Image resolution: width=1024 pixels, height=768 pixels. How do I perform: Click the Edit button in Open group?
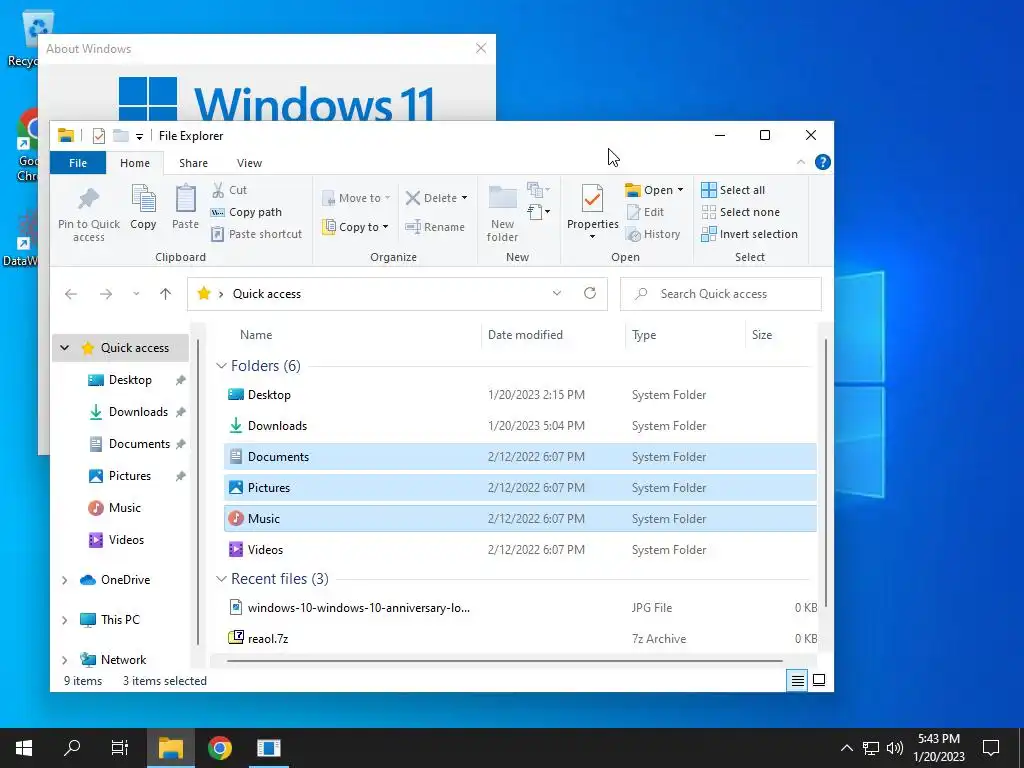[x=645, y=212]
